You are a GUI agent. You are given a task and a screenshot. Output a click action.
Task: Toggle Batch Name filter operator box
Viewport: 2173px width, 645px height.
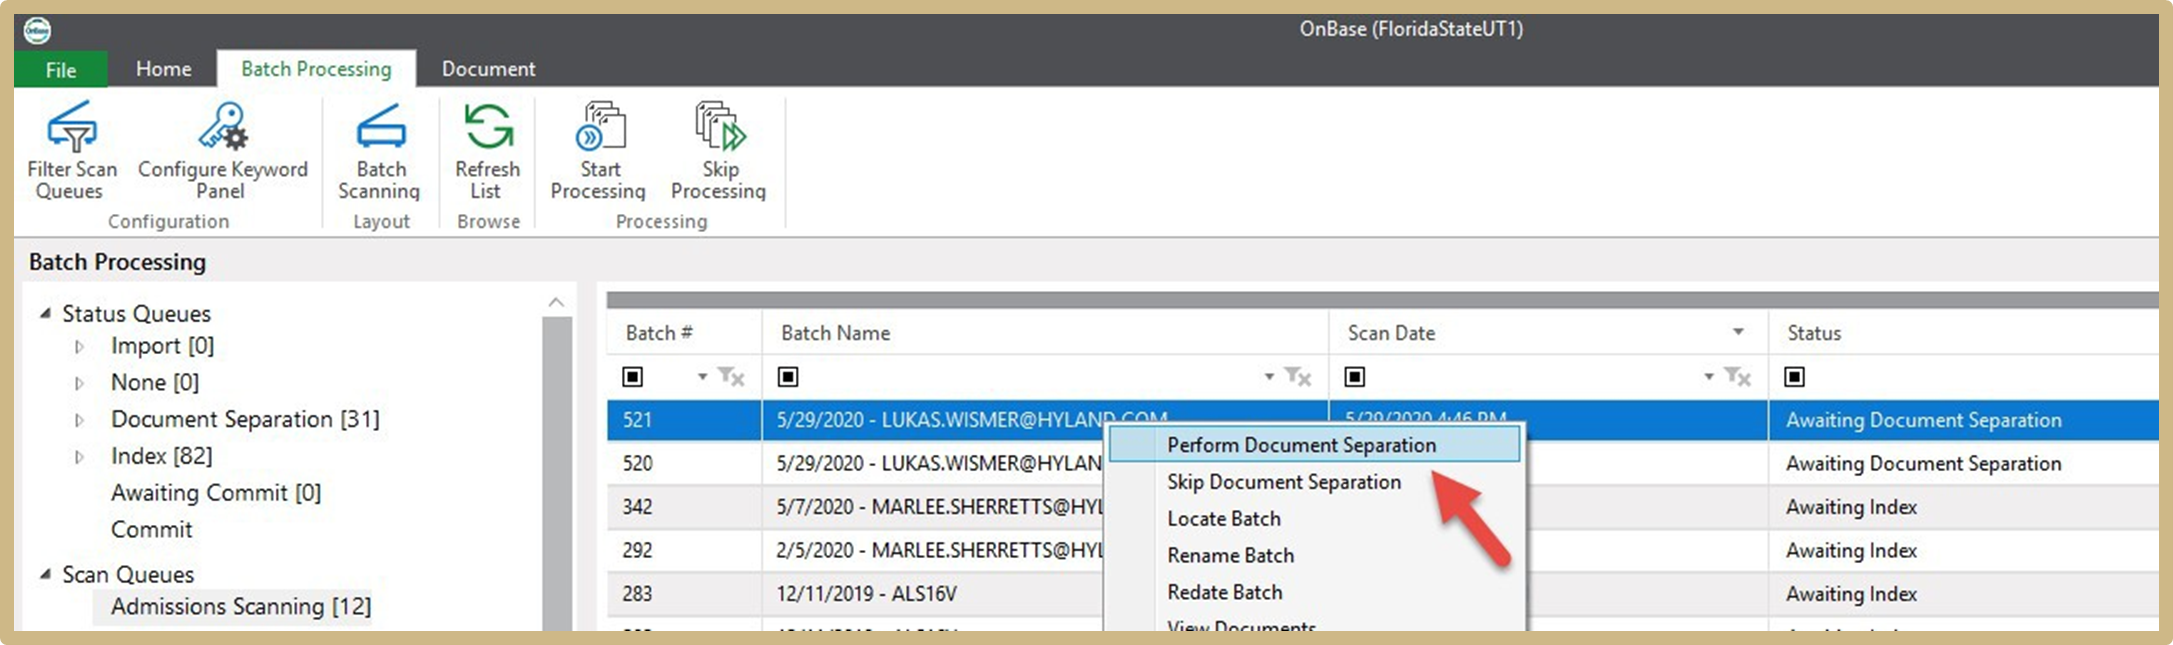click(788, 377)
